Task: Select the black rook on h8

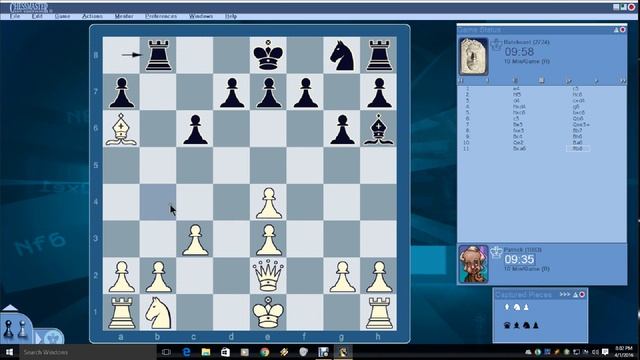Action: click(378, 56)
